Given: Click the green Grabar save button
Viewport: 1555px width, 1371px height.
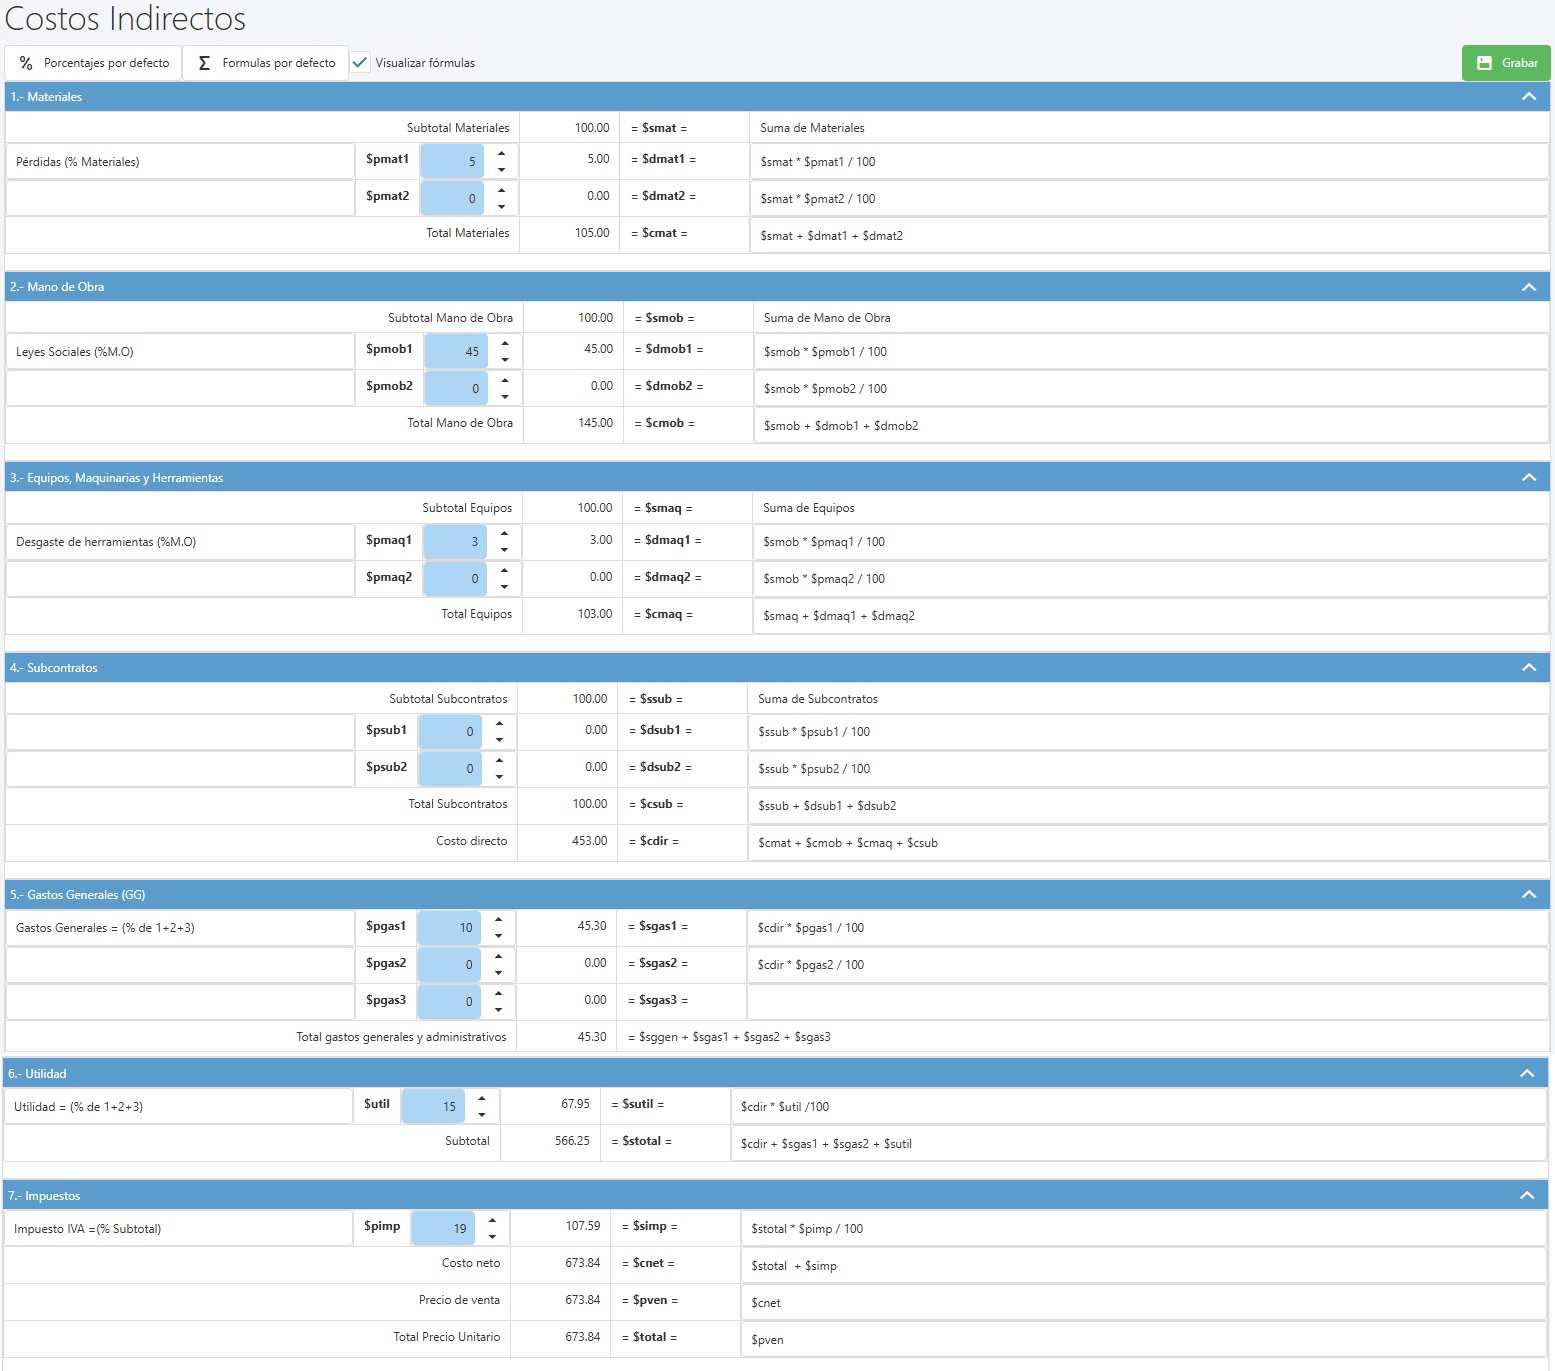Looking at the screenshot, I should pos(1505,63).
